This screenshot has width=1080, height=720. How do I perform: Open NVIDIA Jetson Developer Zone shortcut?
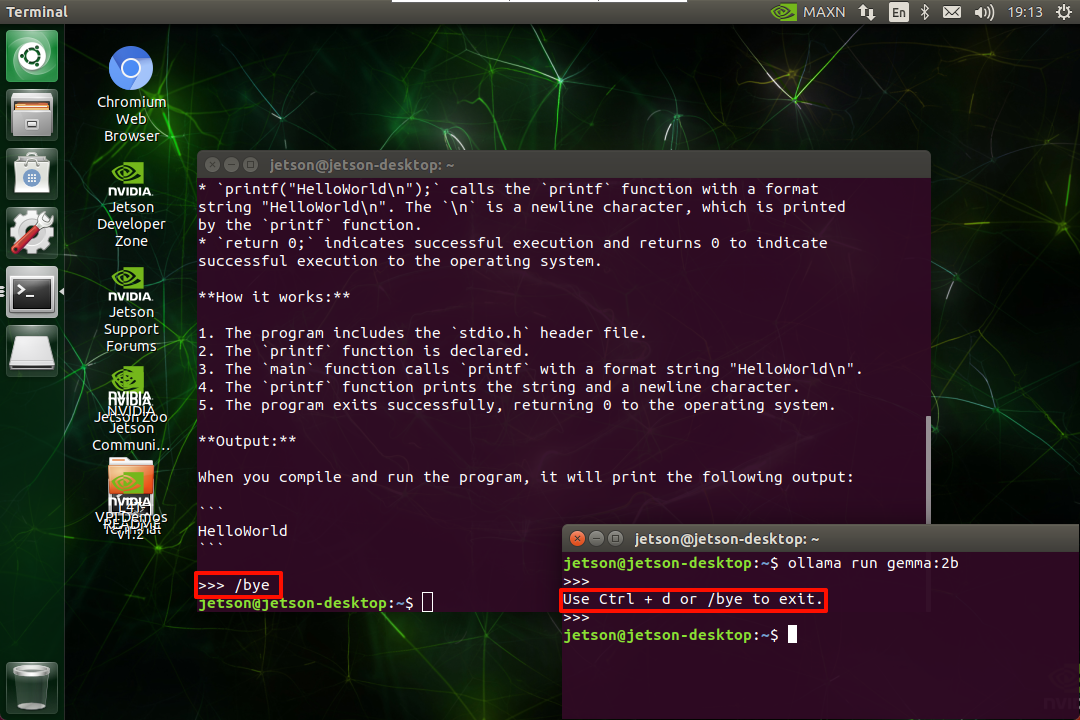coord(131,205)
